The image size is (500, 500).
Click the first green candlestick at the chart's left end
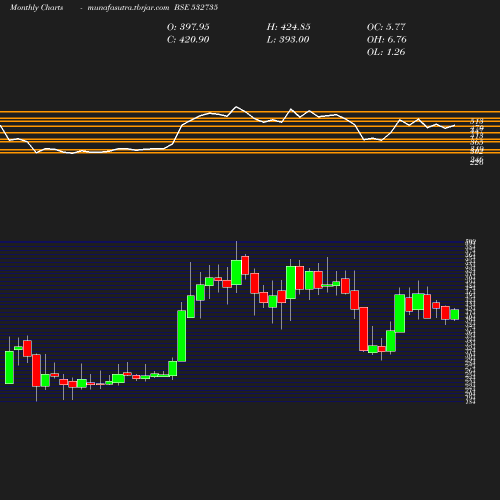pyautogui.click(x=9, y=367)
